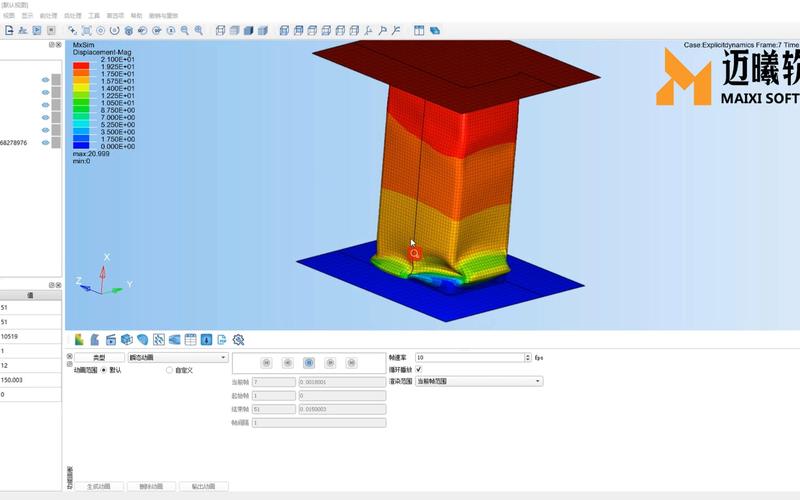Click the 类型 button
The width and height of the screenshot is (800, 500).
tap(99, 358)
